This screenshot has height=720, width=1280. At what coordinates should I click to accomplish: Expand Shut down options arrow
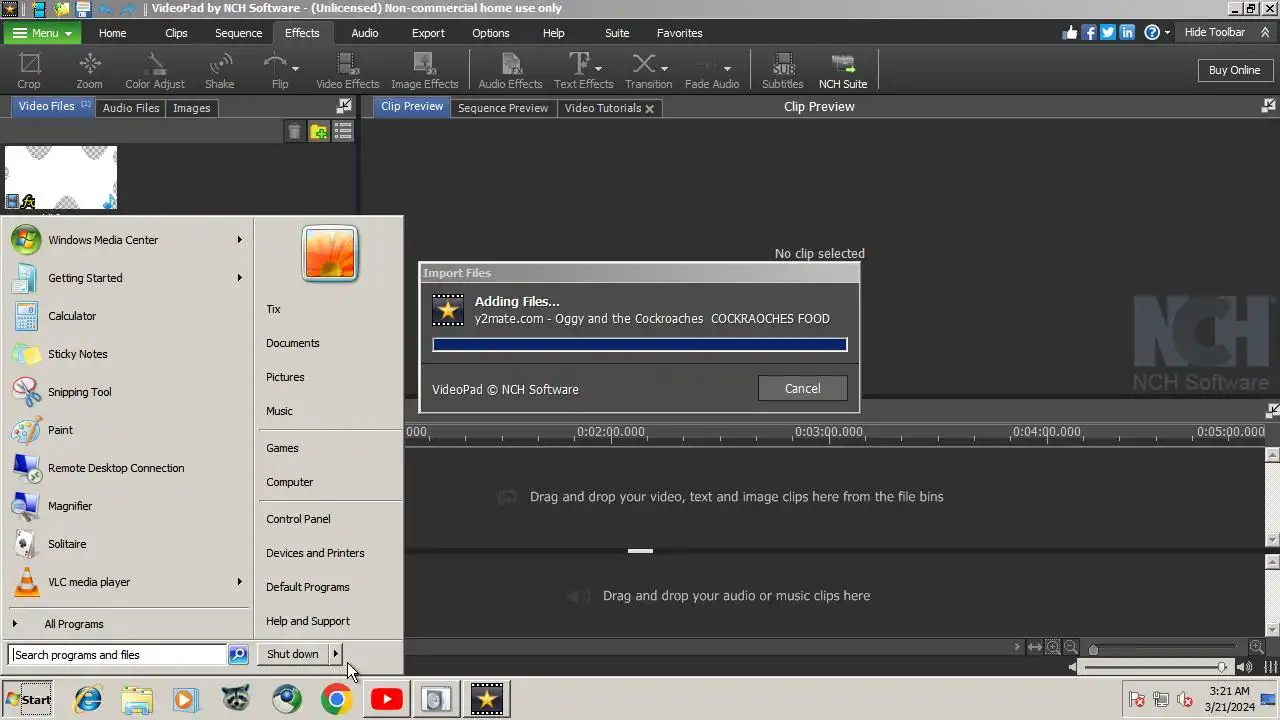click(x=336, y=654)
